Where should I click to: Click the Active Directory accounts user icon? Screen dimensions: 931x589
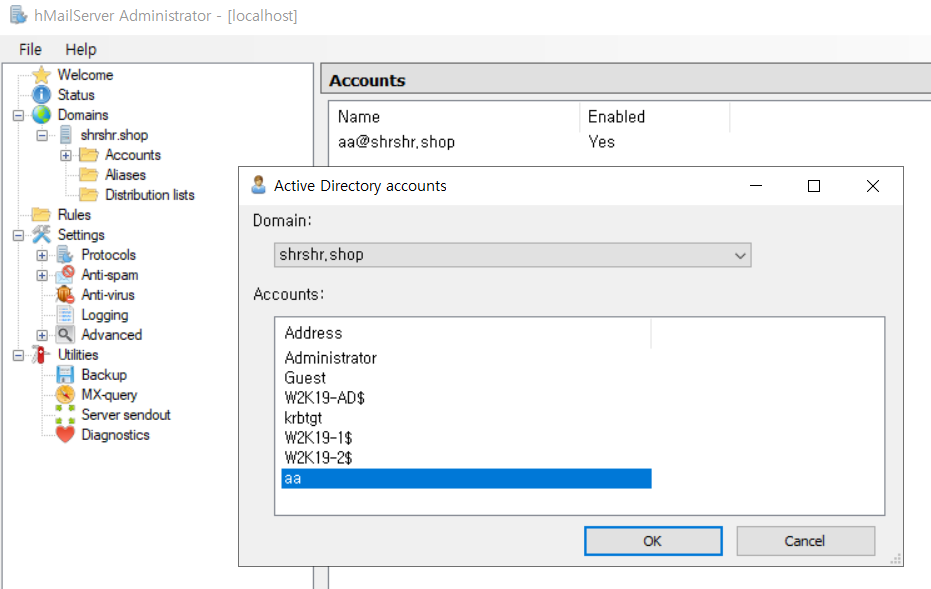258,185
